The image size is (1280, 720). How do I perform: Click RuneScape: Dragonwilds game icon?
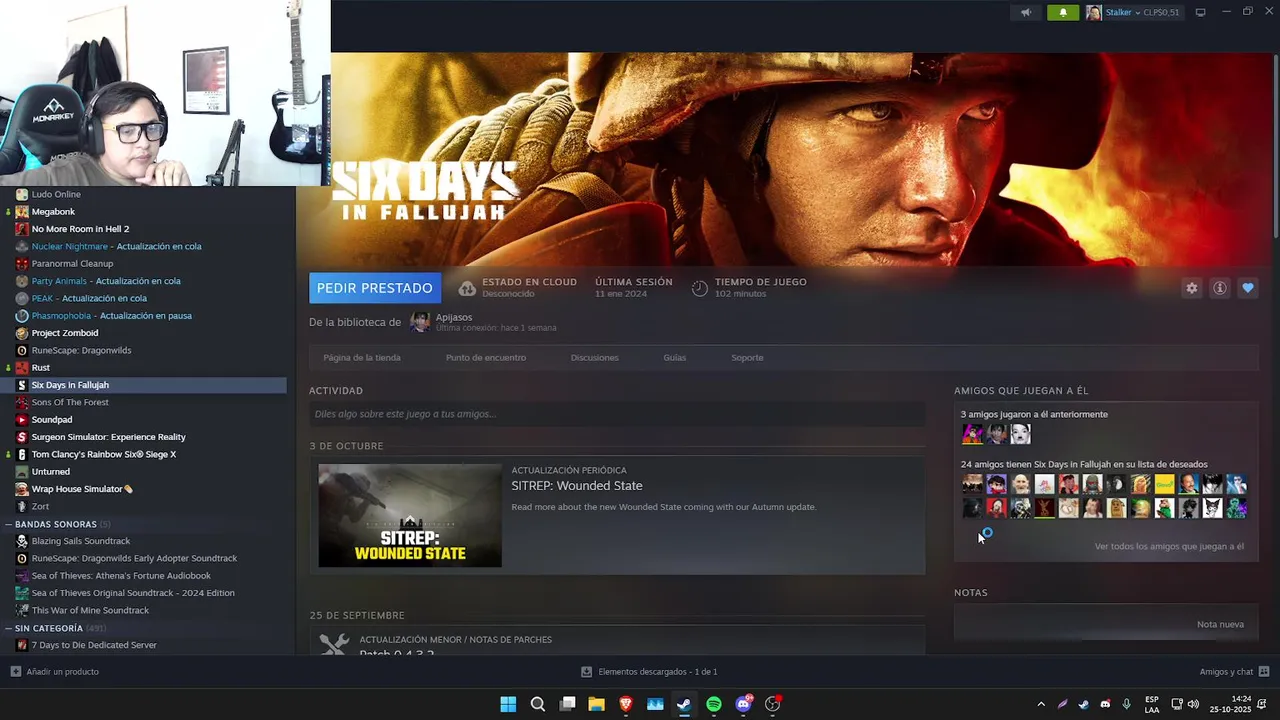tap(22, 351)
